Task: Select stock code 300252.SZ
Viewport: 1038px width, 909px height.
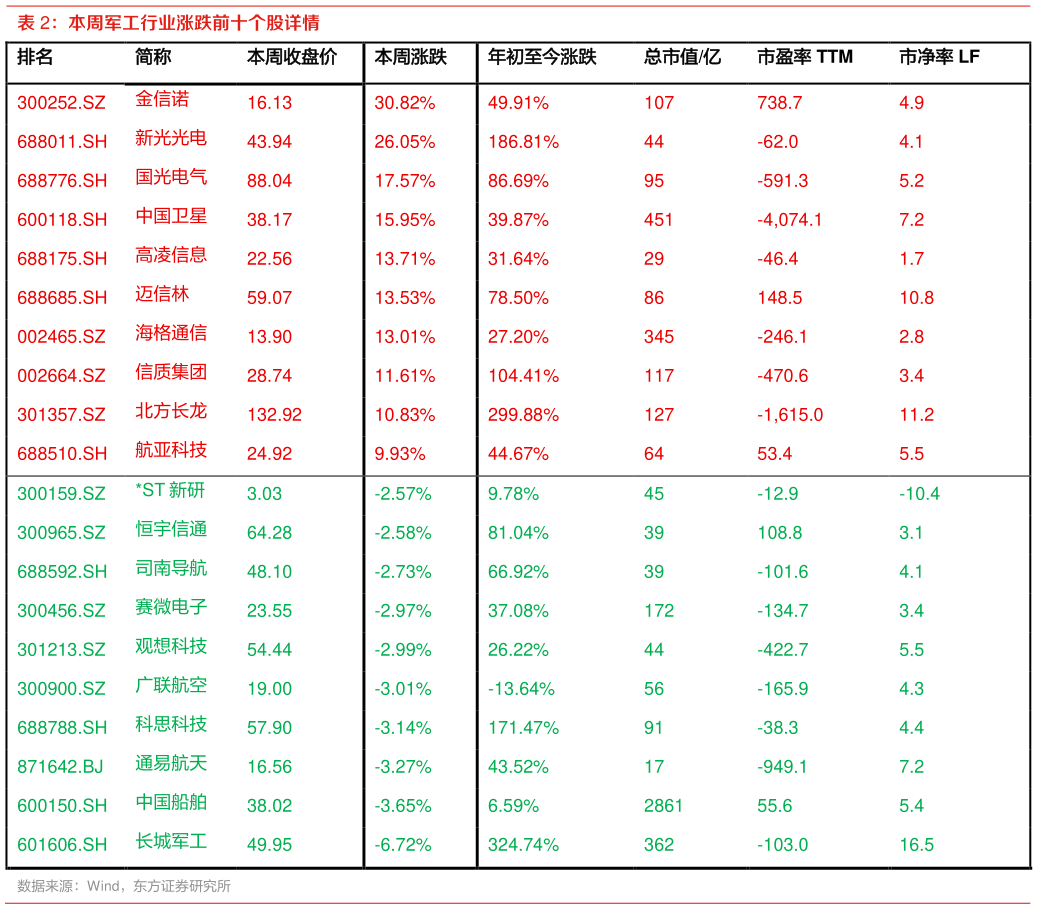Action: (x=62, y=103)
